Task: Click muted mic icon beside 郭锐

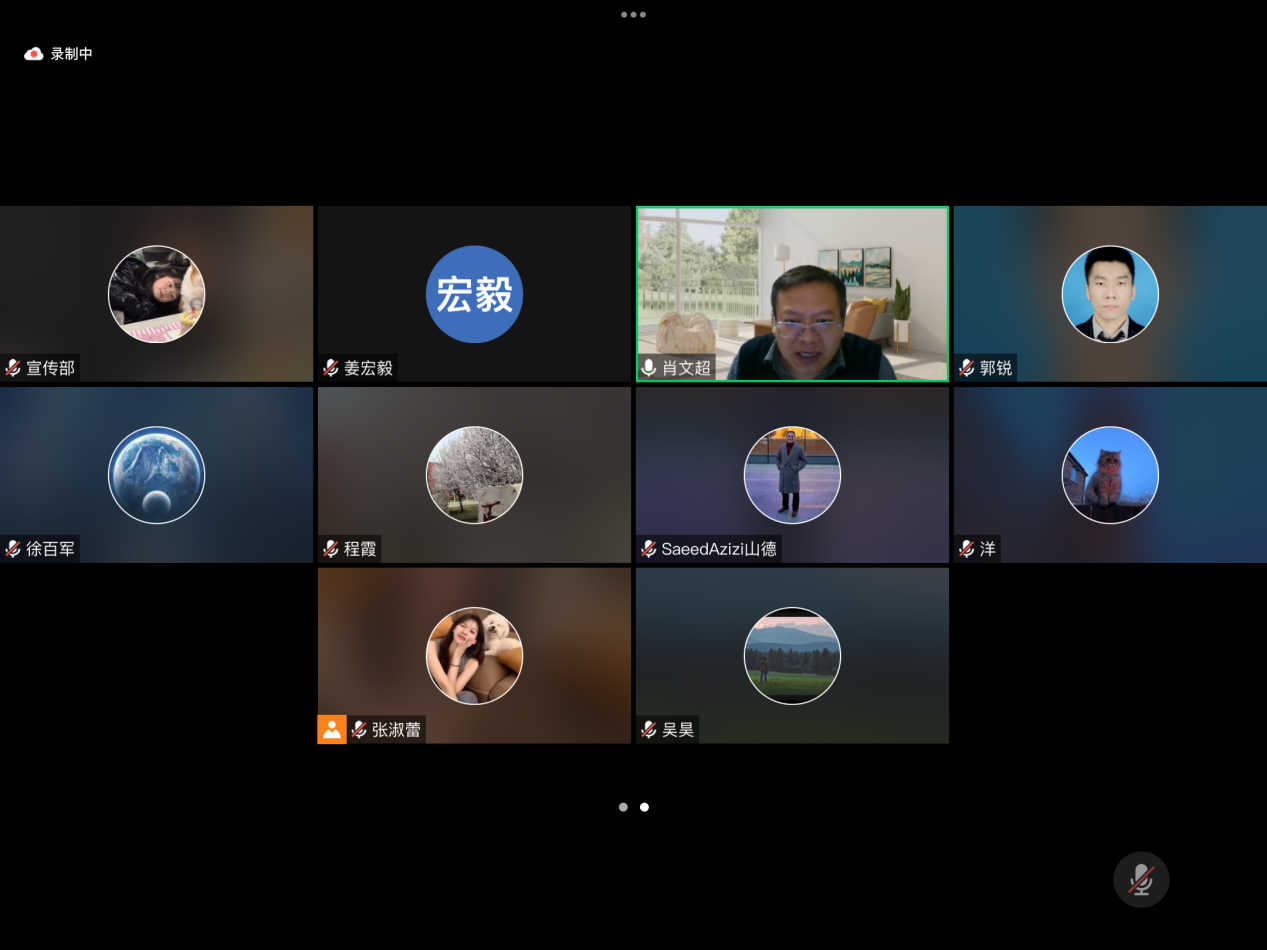Action: (967, 368)
